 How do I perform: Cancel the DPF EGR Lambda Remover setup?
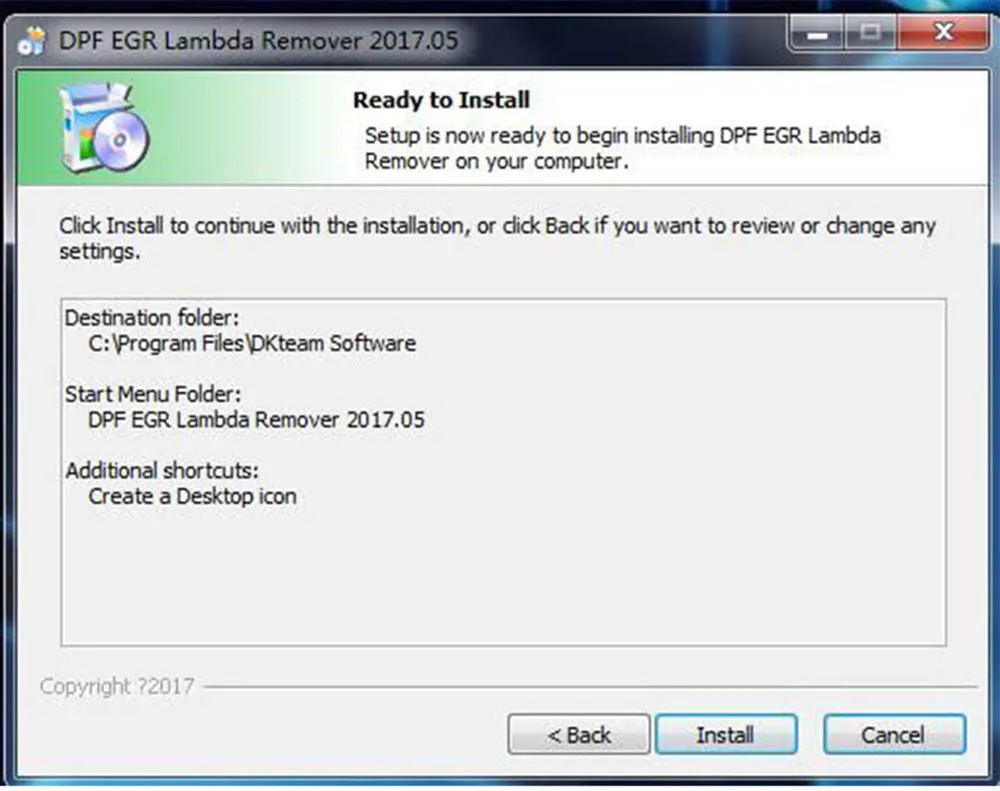(894, 734)
